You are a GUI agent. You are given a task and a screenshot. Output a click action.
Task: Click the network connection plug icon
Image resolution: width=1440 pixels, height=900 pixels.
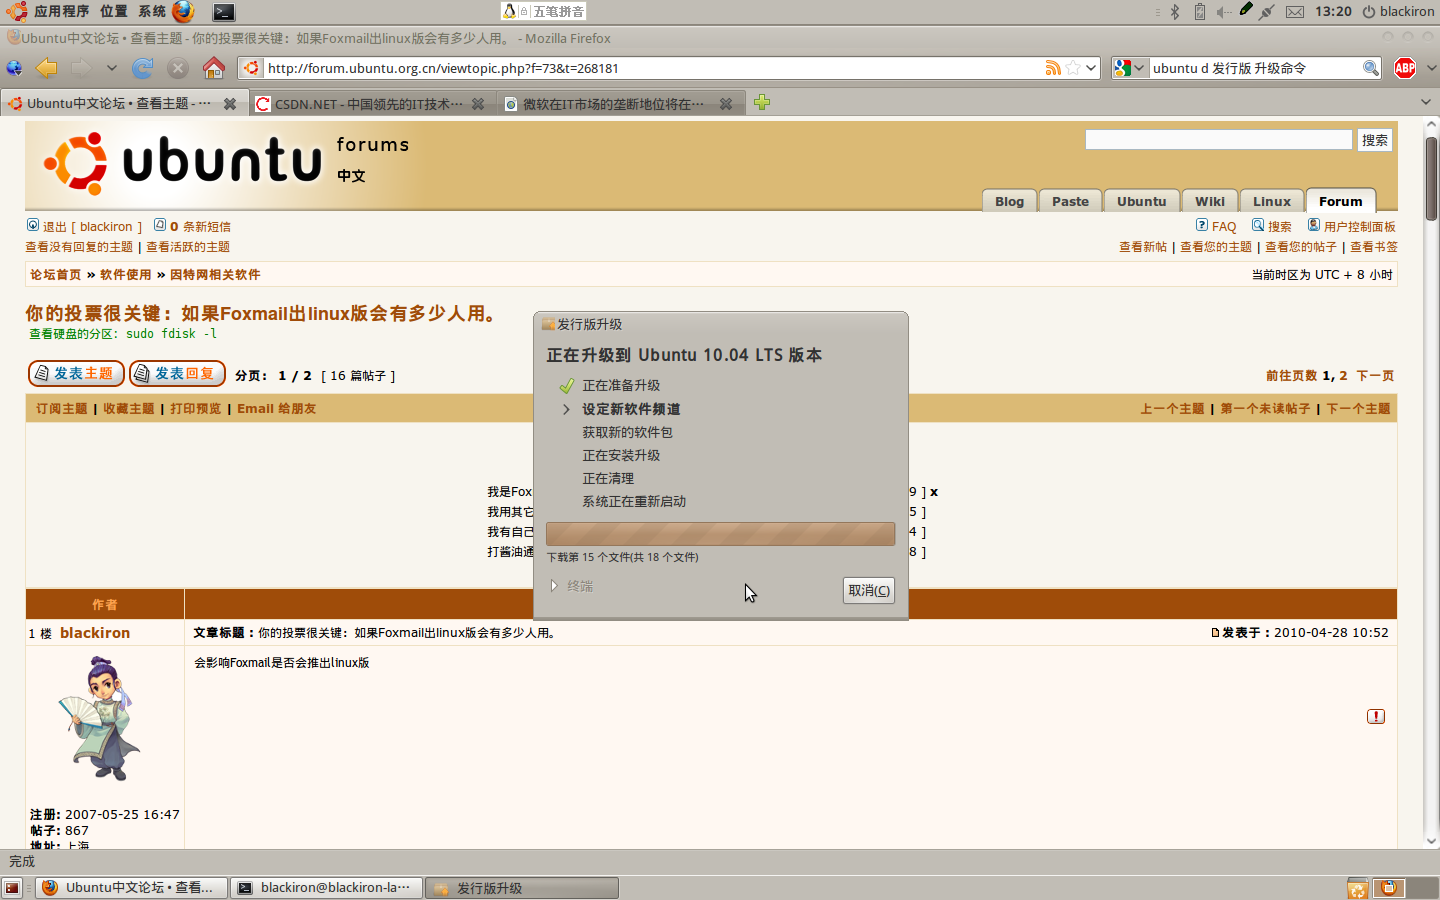tap(1267, 12)
